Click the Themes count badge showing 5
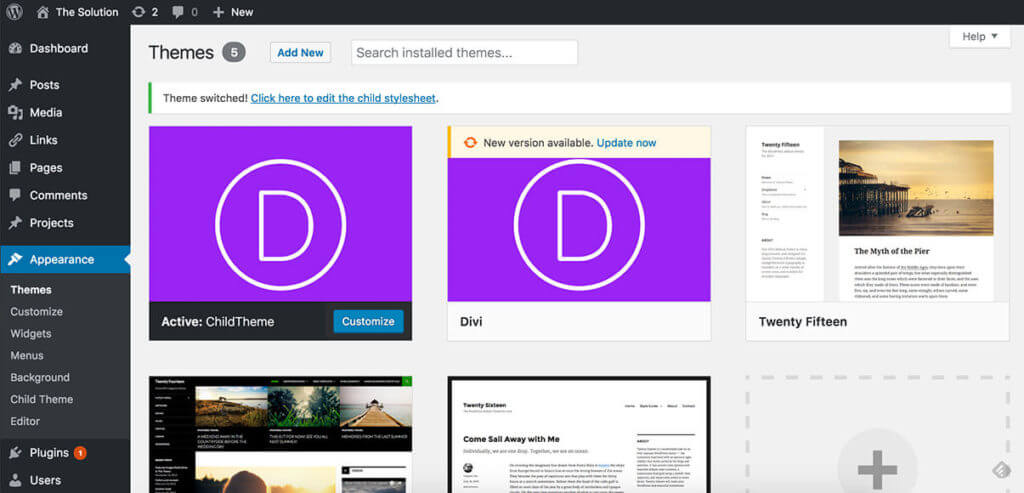The height and width of the screenshot is (493, 1024). coord(234,52)
